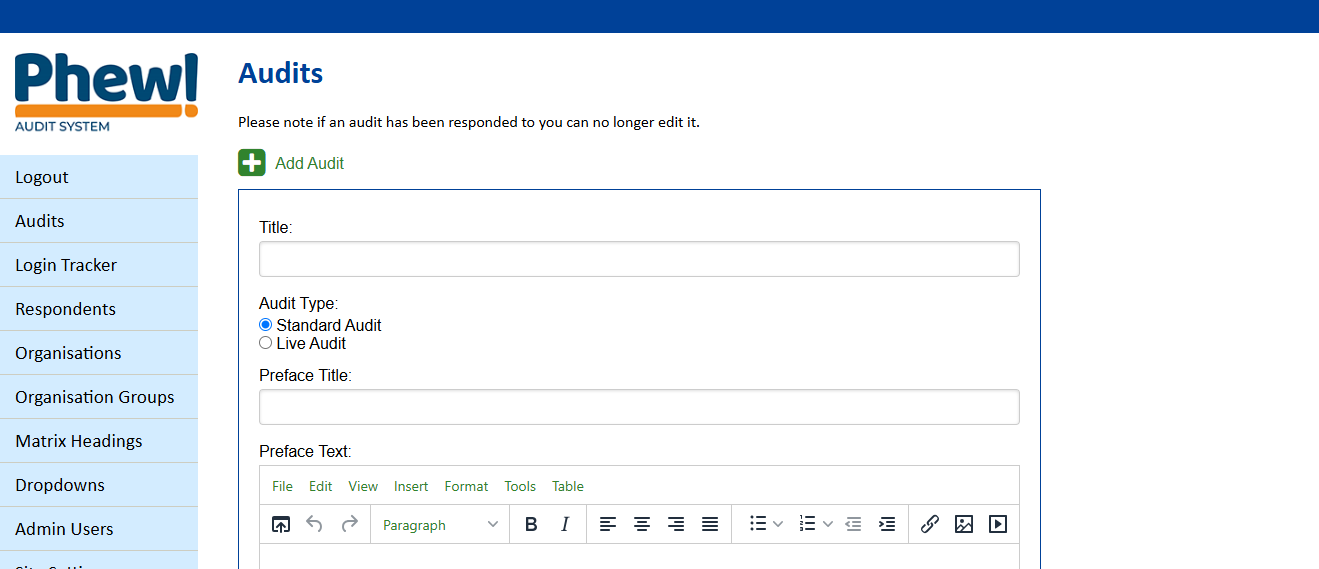Select the Live Audit radio button
Viewport: 1319px width, 569px height.
click(266, 343)
